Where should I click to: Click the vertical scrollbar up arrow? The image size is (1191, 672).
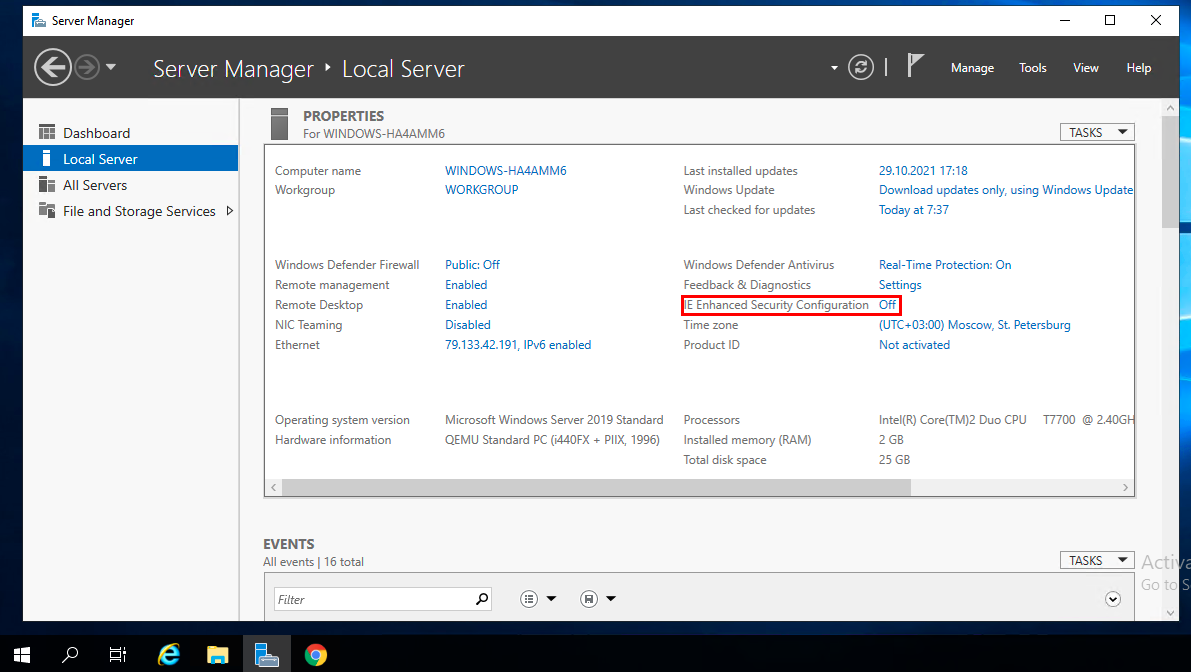pos(1170,108)
